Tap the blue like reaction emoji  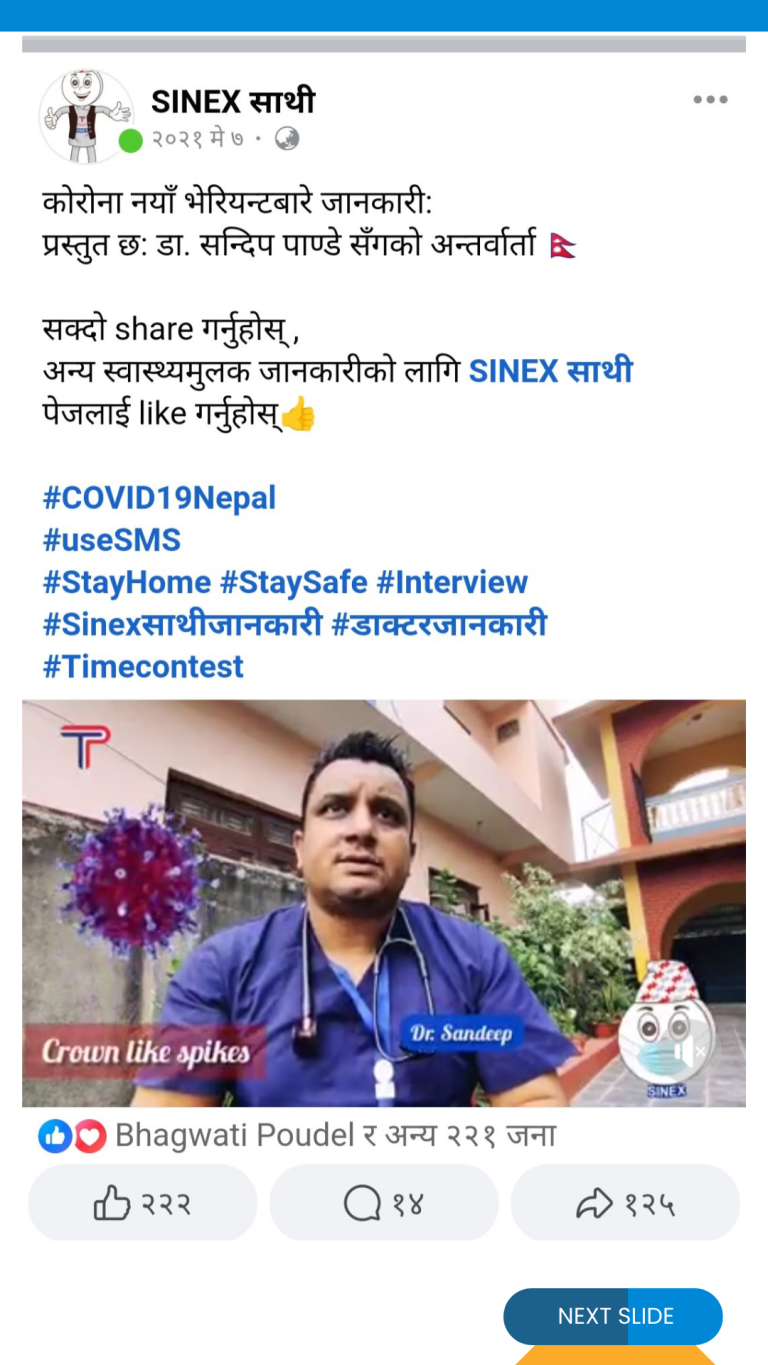(x=55, y=1135)
